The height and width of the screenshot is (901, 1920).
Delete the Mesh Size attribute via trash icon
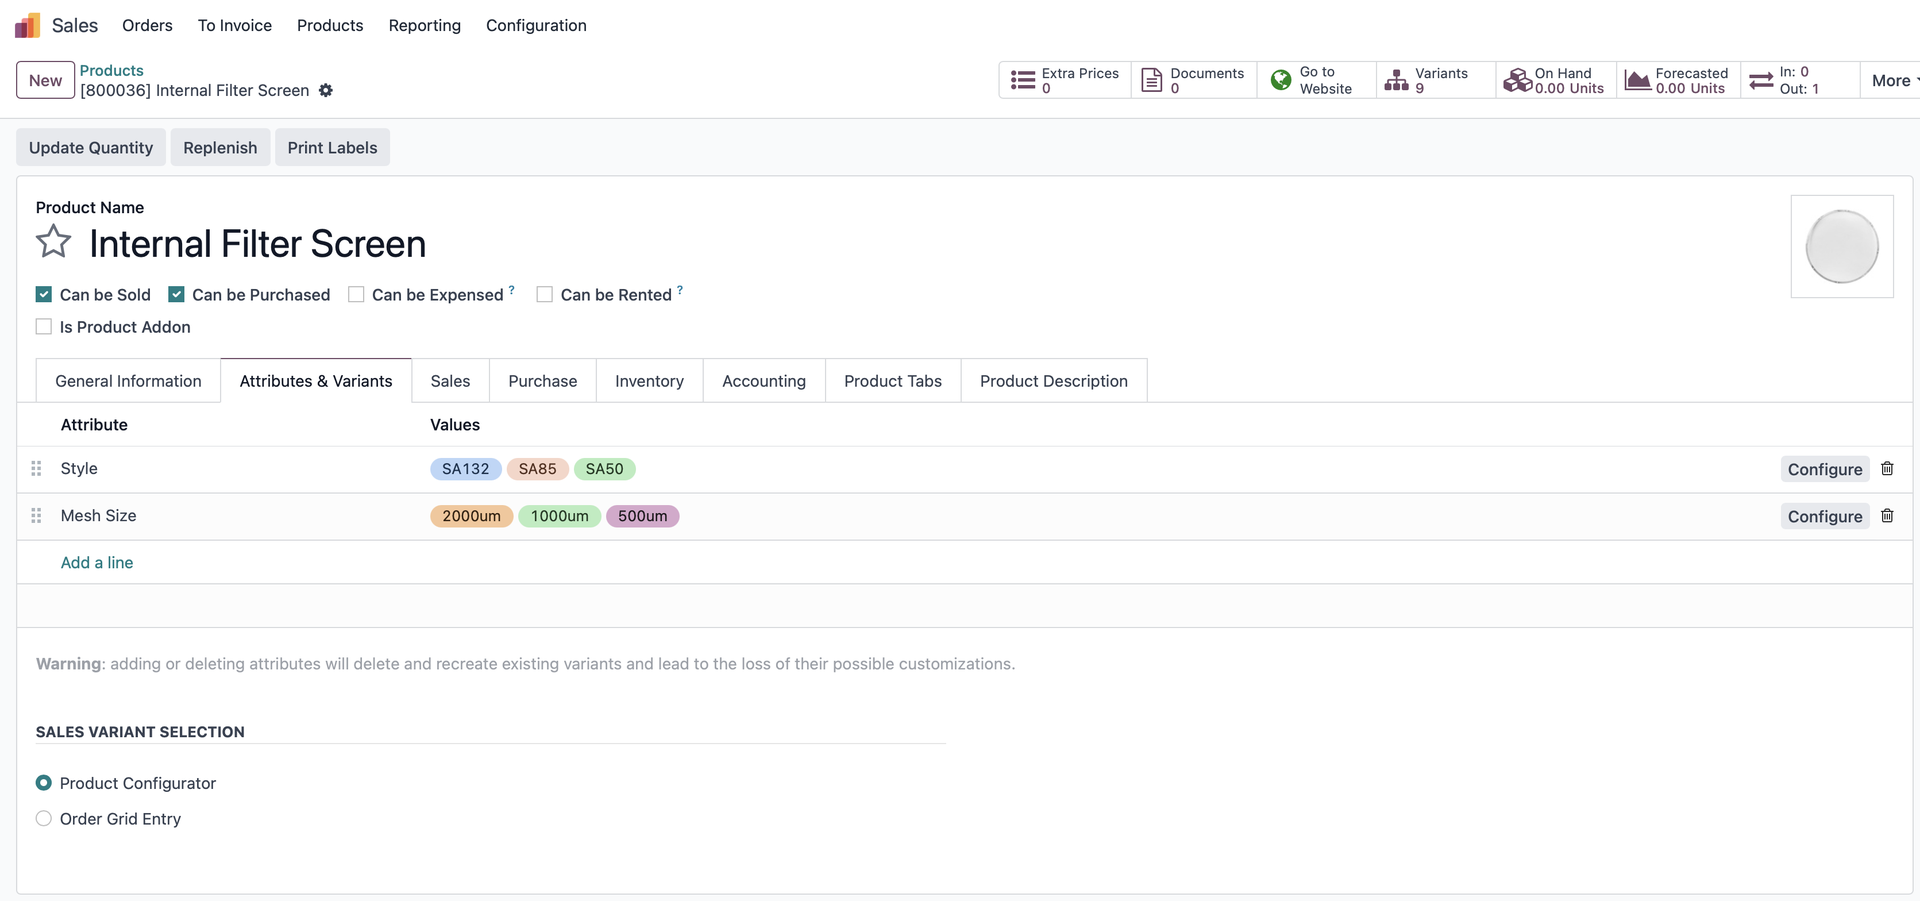coord(1887,516)
